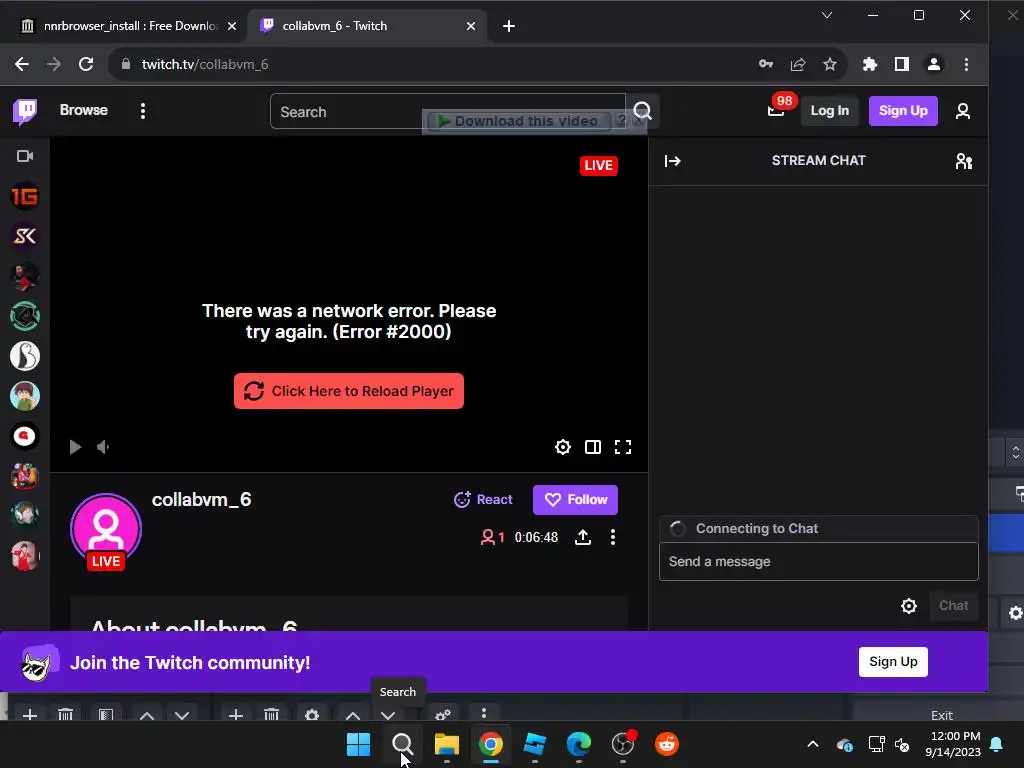Open the red speech-bubble channel avatar in the sidebar
The height and width of the screenshot is (768, 1024).
pyautogui.click(x=25, y=436)
